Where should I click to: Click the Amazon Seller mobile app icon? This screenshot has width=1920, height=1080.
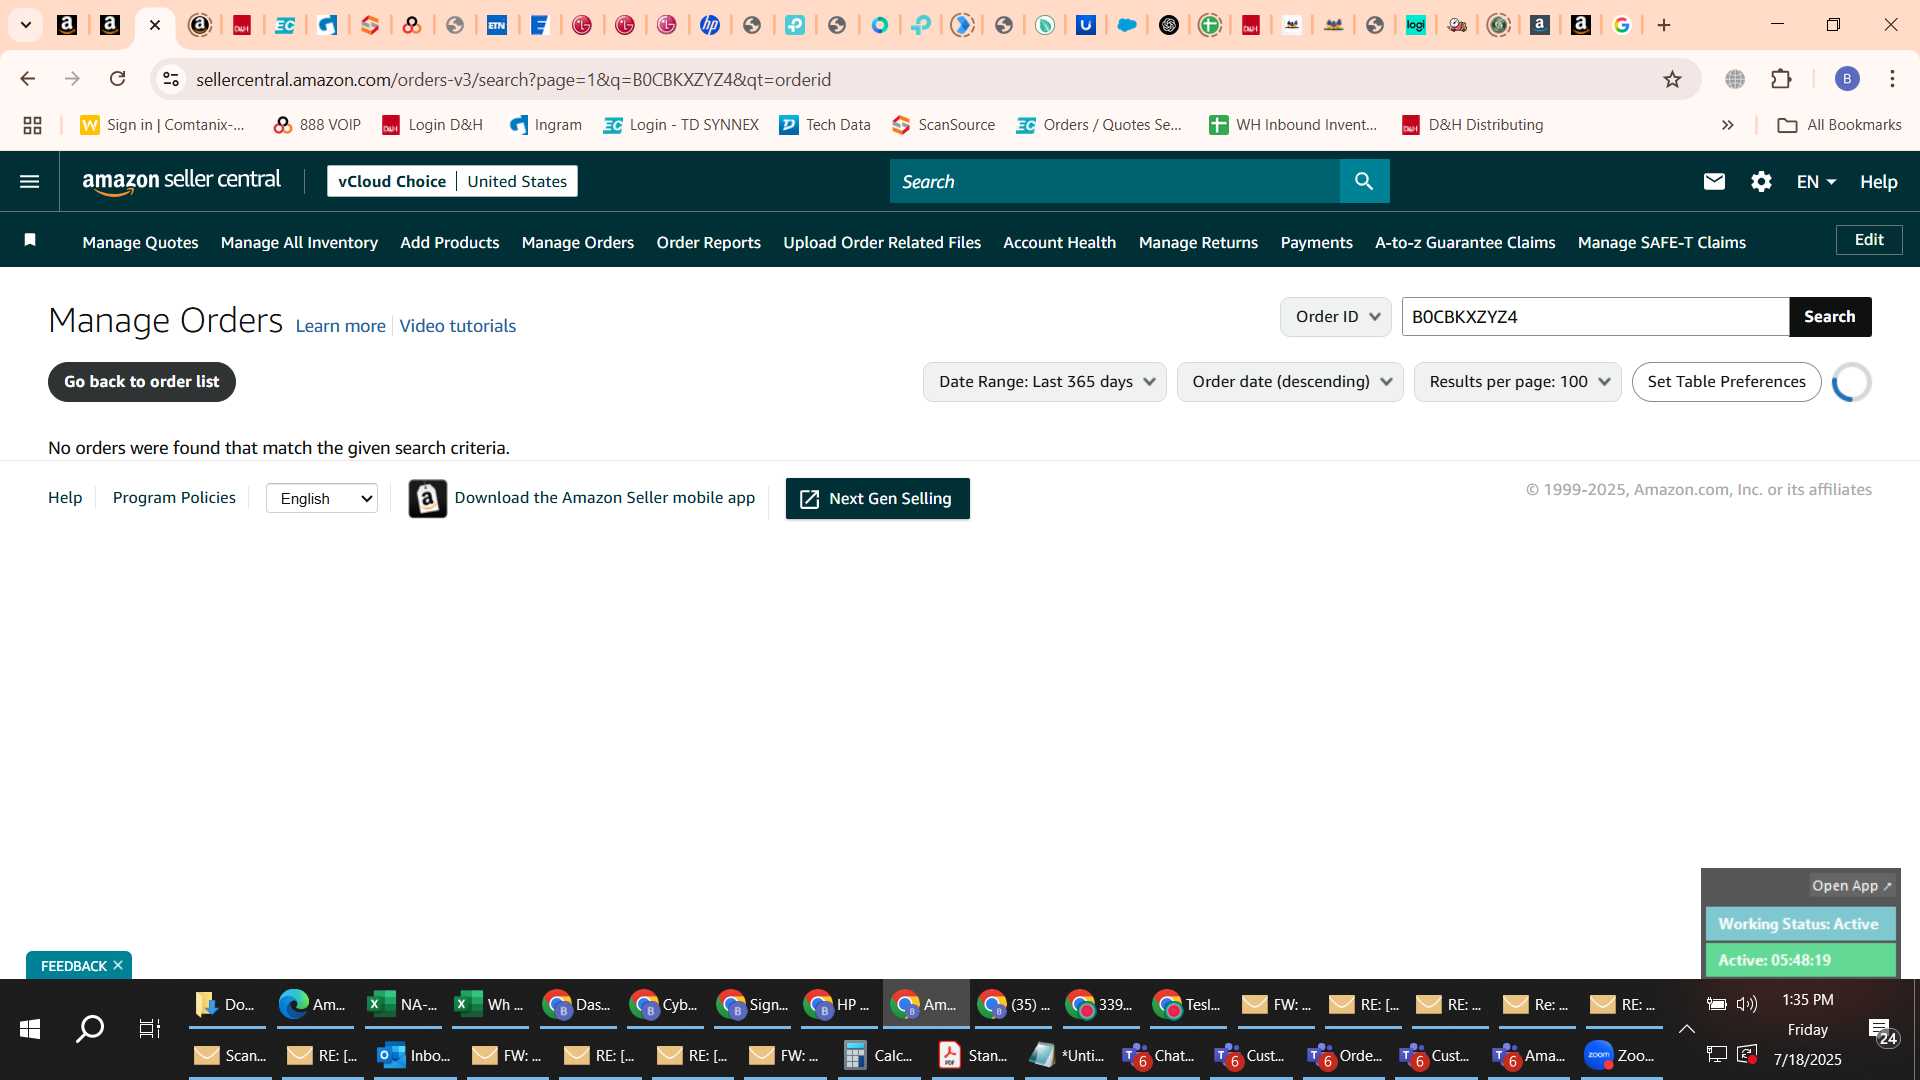tap(428, 498)
